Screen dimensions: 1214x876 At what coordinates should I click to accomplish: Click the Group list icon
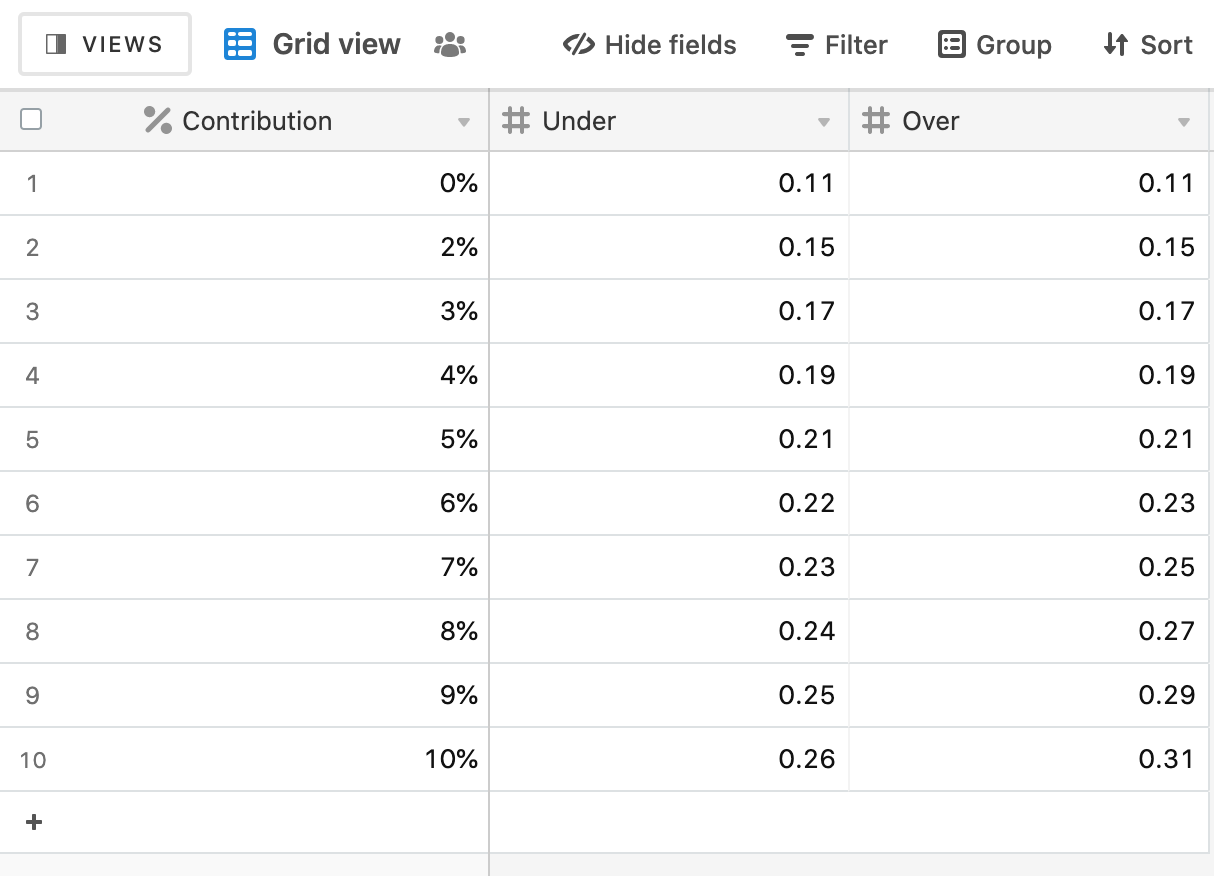click(x=952, y=45)
